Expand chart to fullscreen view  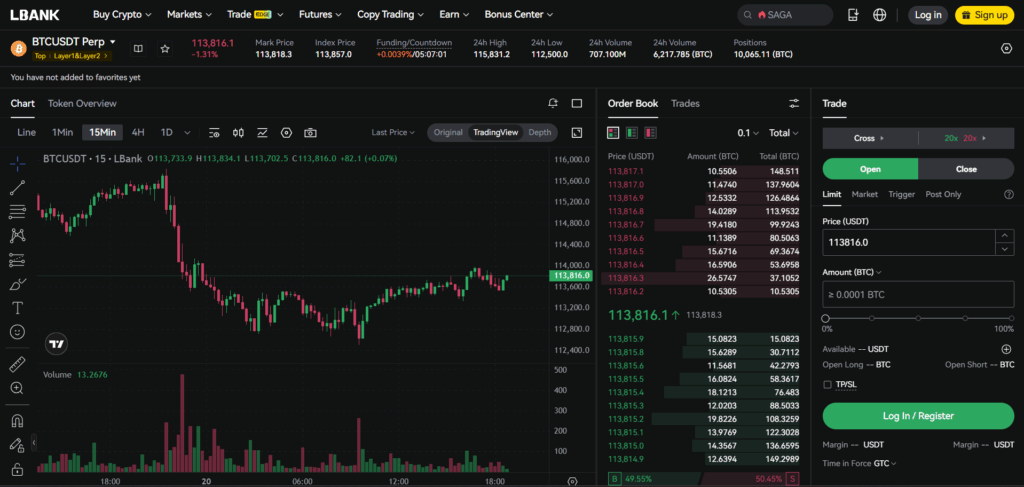(x=577, y=133)
